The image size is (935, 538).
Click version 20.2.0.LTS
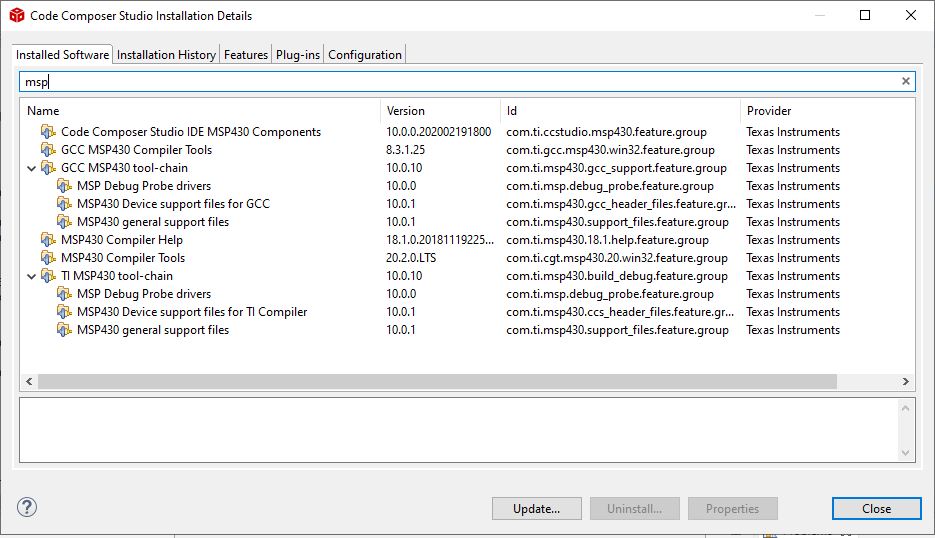click(411, 258)
